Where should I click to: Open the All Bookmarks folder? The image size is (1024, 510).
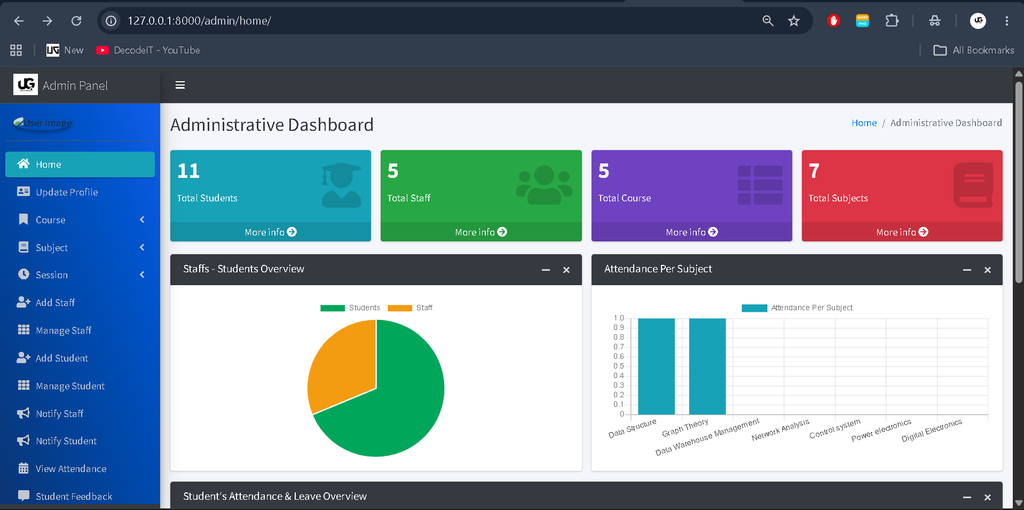[x=974, y=50]
